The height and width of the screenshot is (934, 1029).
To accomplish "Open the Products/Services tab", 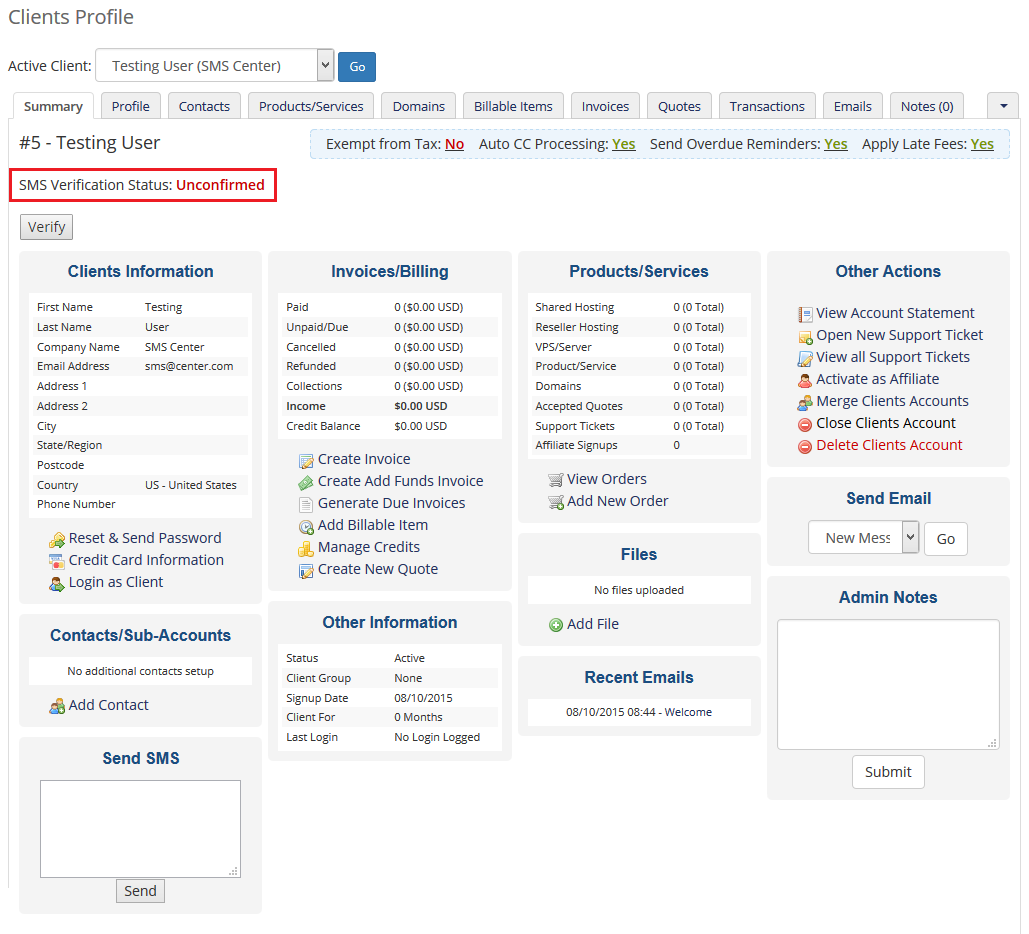I will [x=311, y=106].
